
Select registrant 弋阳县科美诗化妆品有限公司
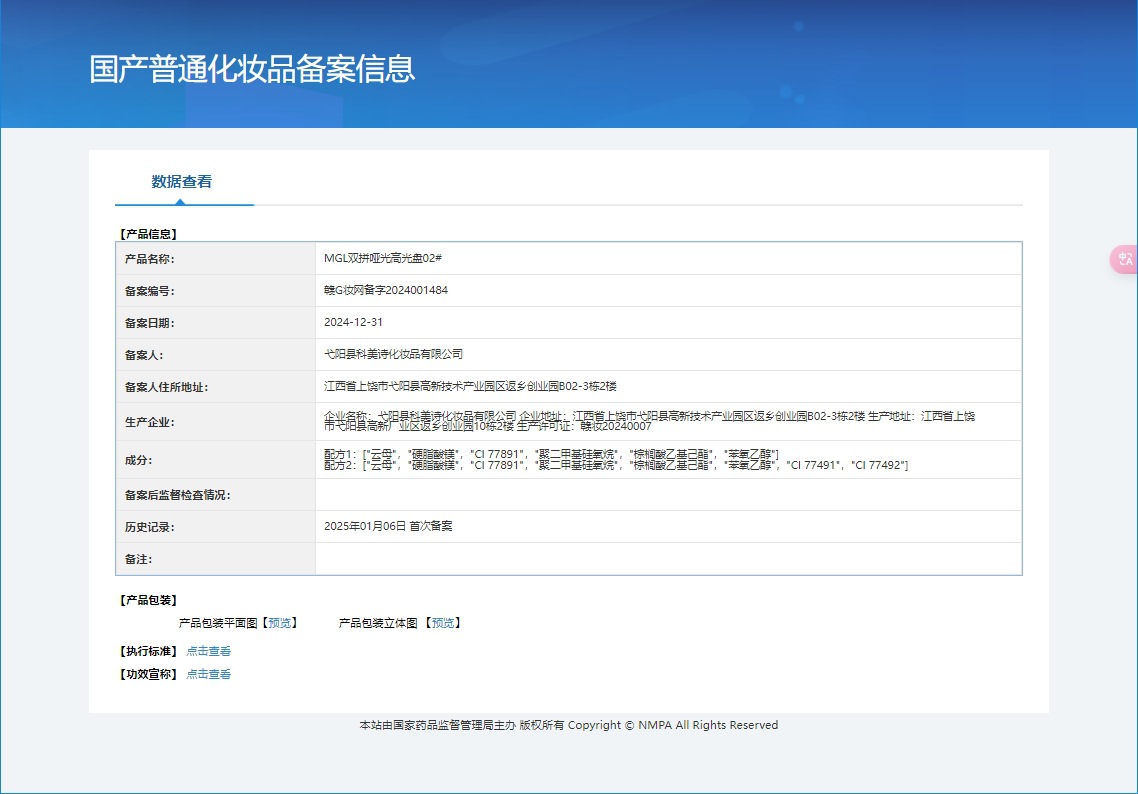click(393, 354)
